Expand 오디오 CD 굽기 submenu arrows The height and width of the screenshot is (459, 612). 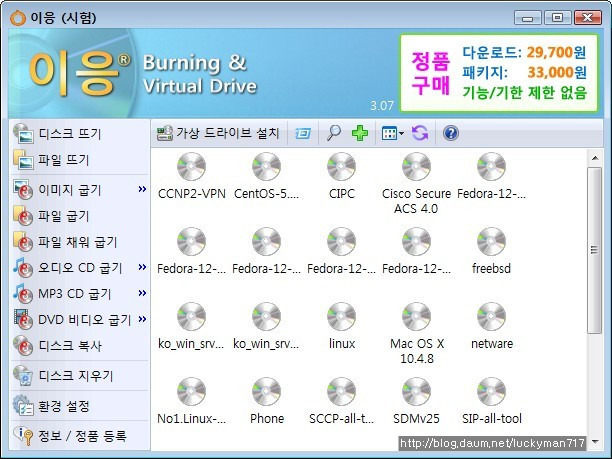click(142, 267)
